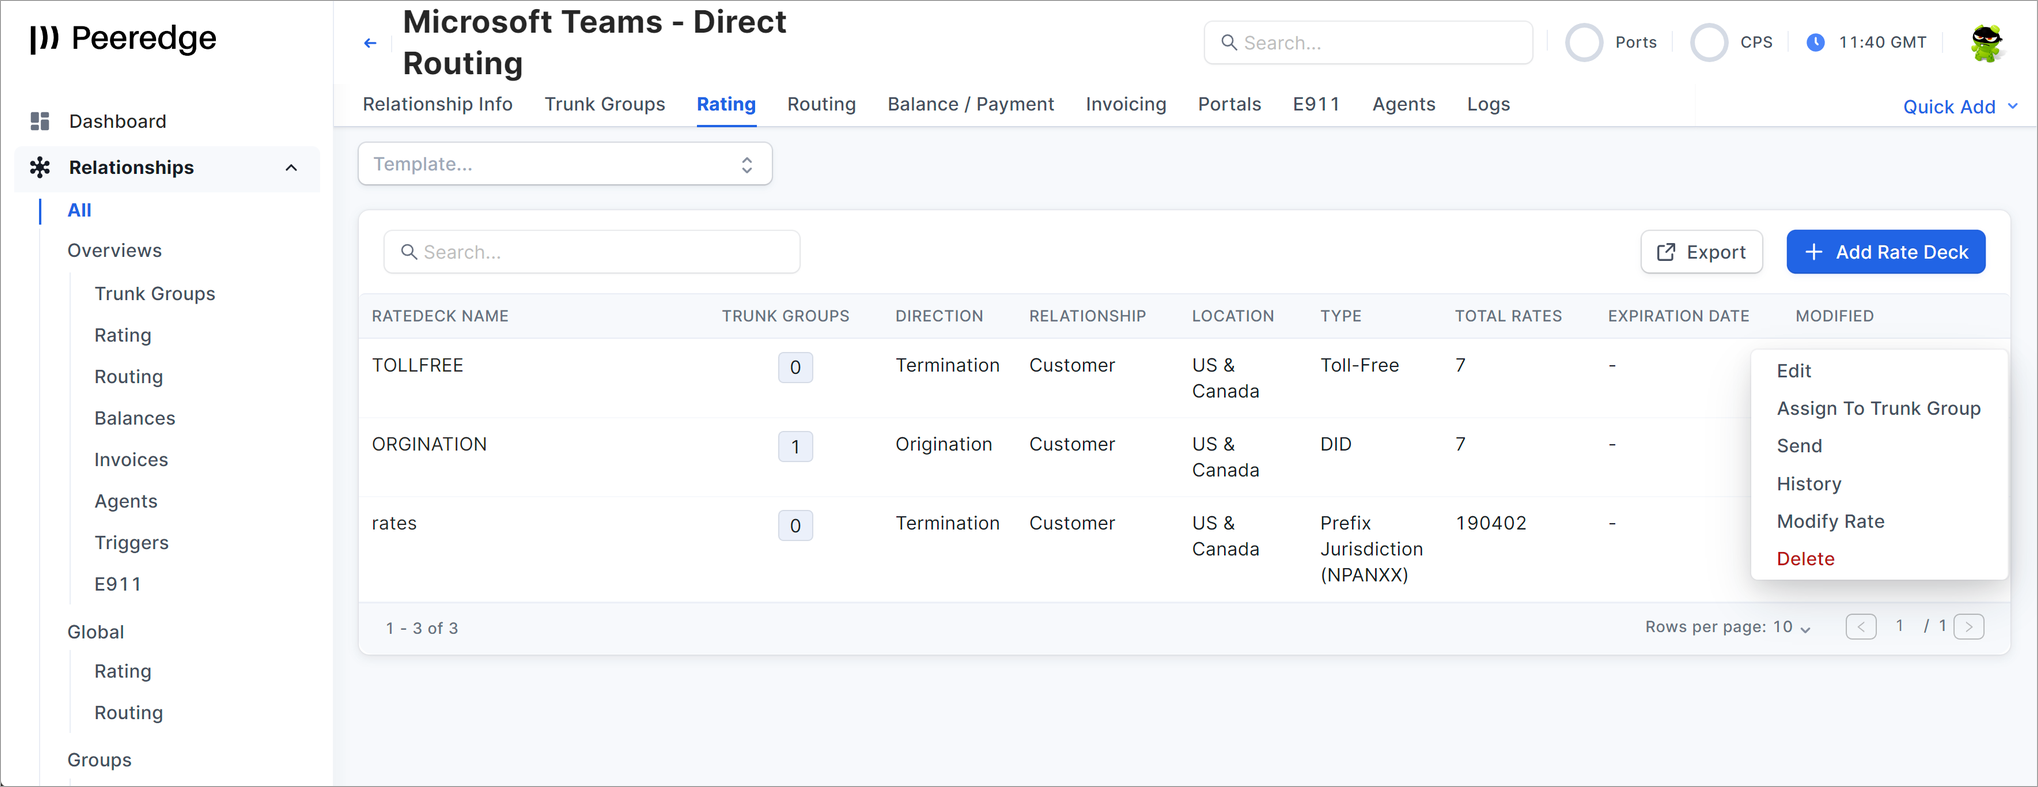
Task: Switch to the Trunk Groups tab
Action: click(x=604, y=104)
